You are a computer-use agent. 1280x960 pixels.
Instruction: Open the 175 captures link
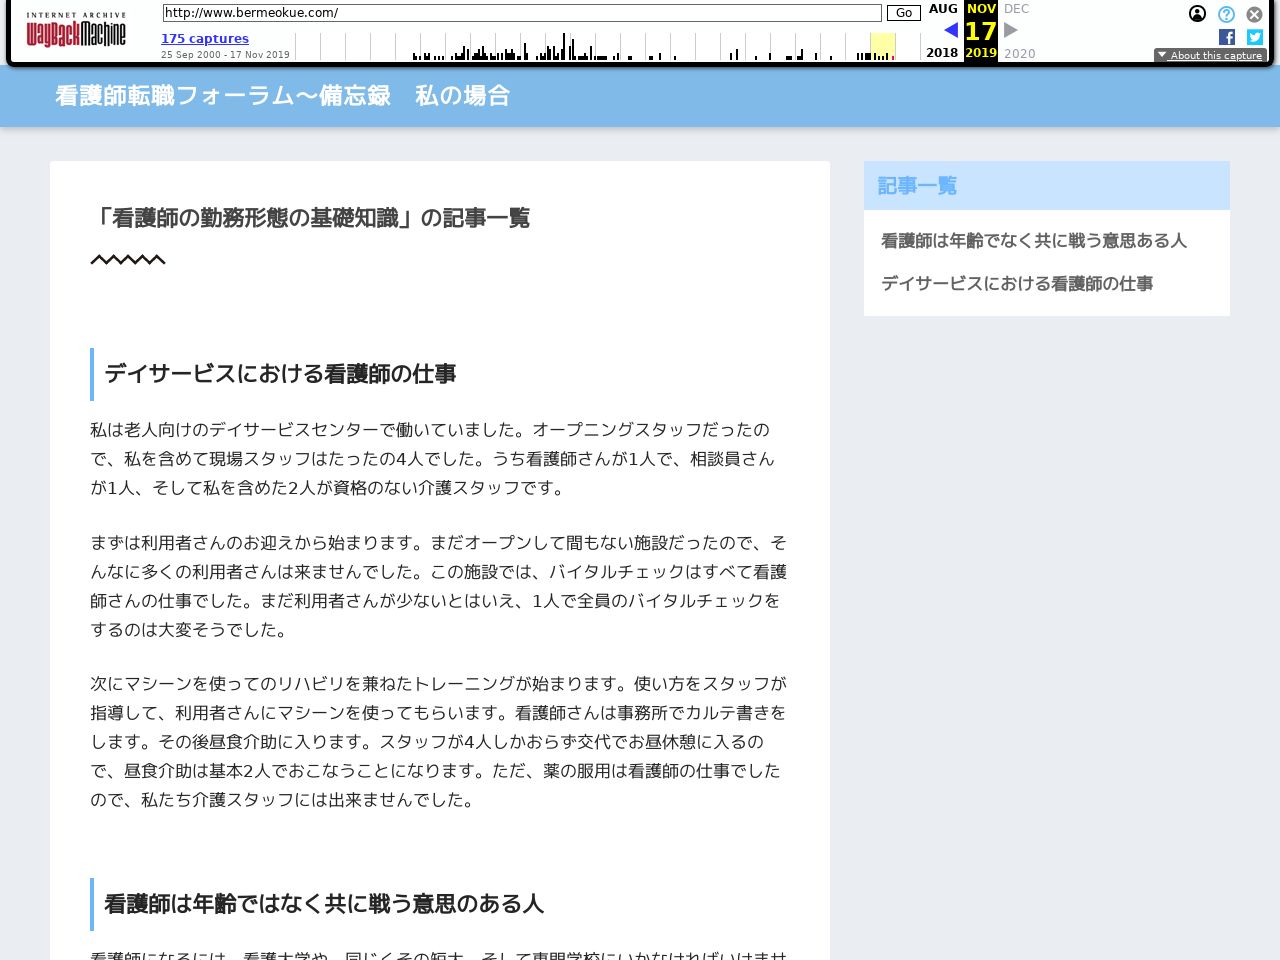tap(205, 38)
